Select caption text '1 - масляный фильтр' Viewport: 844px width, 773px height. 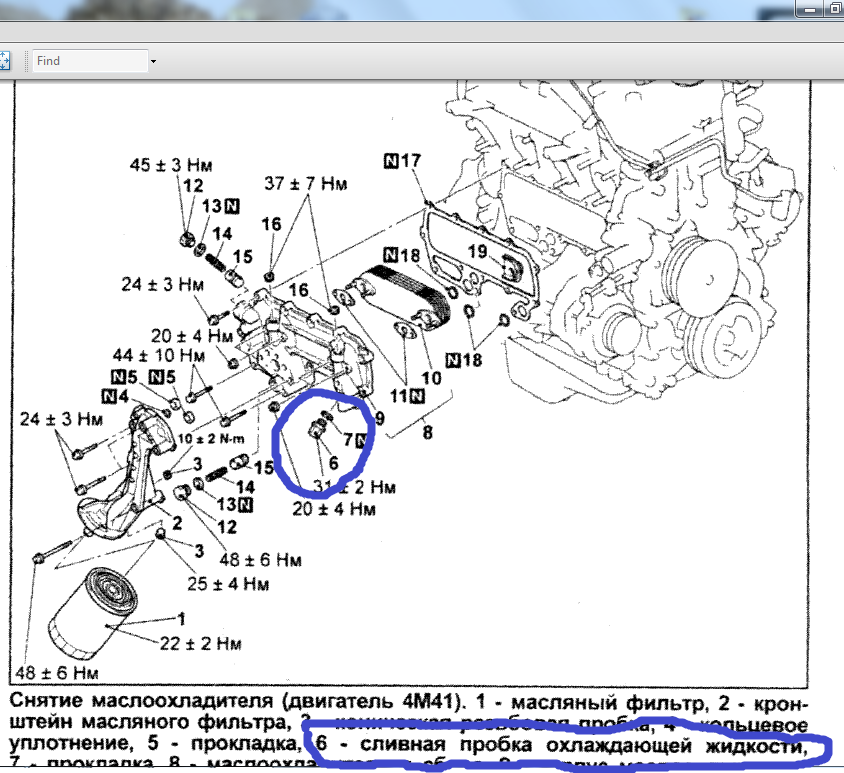pyautogui.click(x=592, y=702)
